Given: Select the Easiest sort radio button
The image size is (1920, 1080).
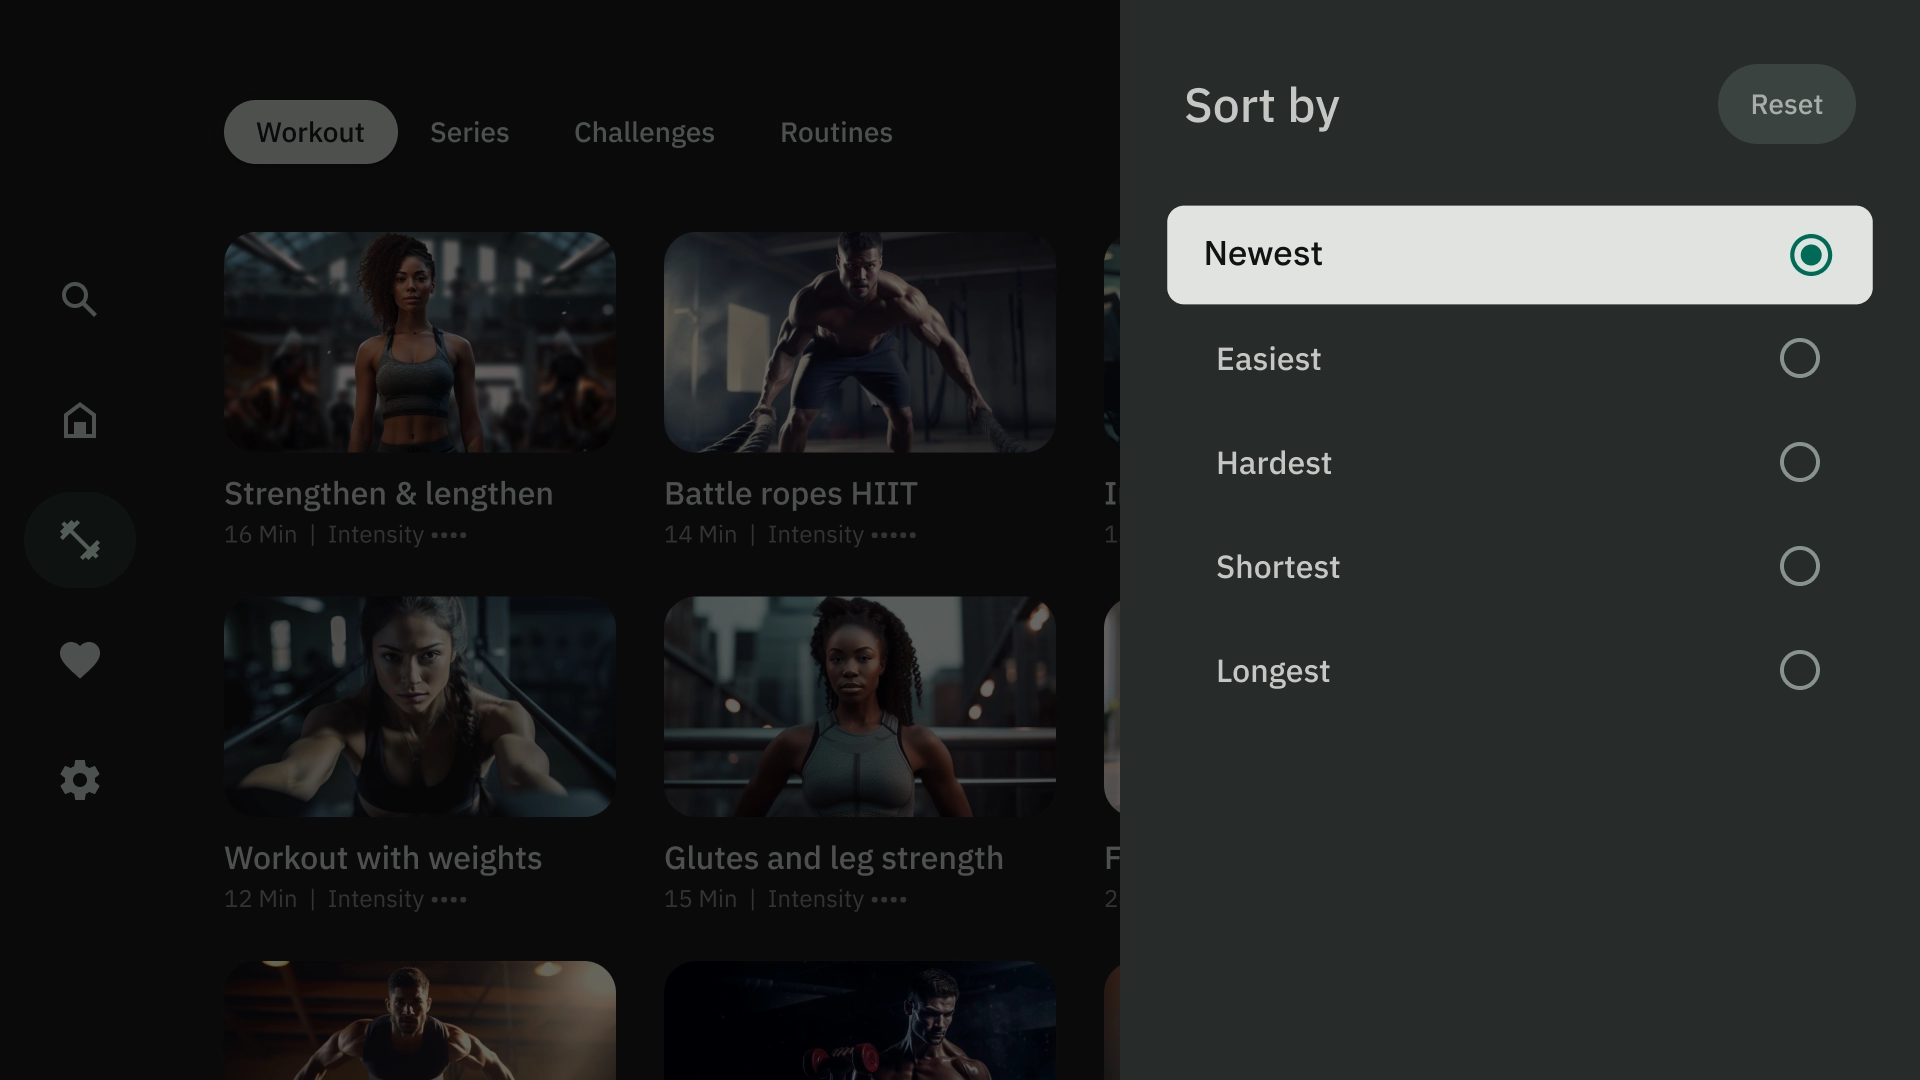Looking at the screenshot, I should (x=1800, y=357).
